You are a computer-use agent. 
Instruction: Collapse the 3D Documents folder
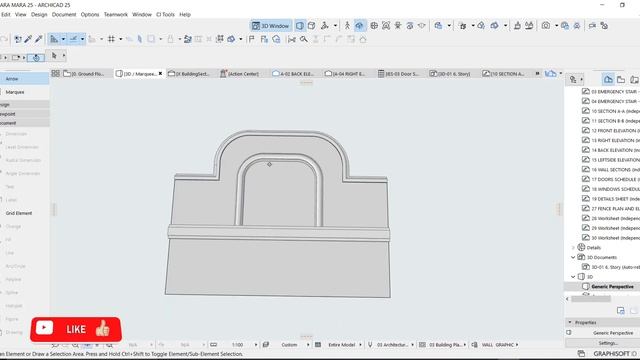(x=573, y=258)
